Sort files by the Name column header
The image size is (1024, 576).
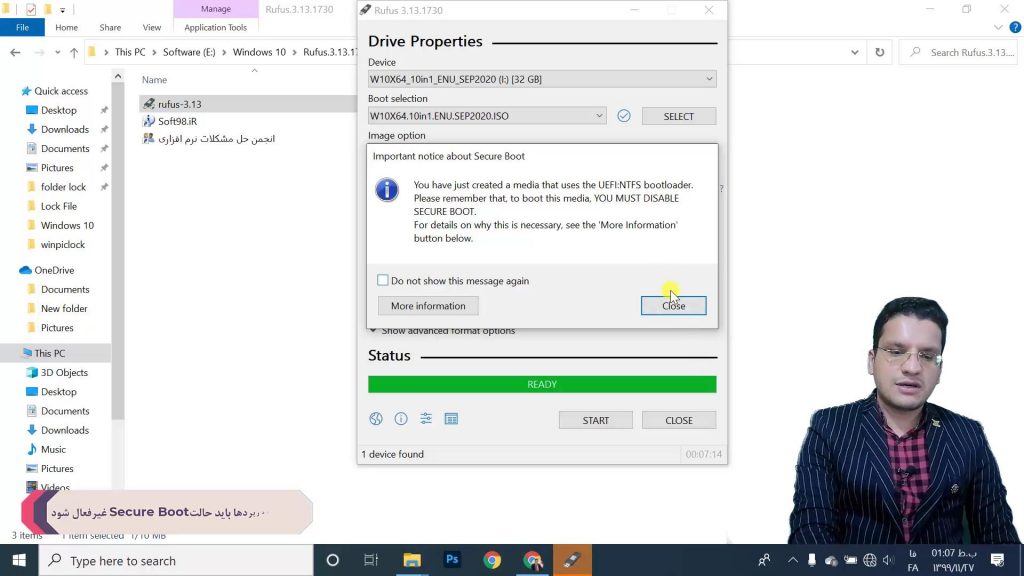point(155,80)
